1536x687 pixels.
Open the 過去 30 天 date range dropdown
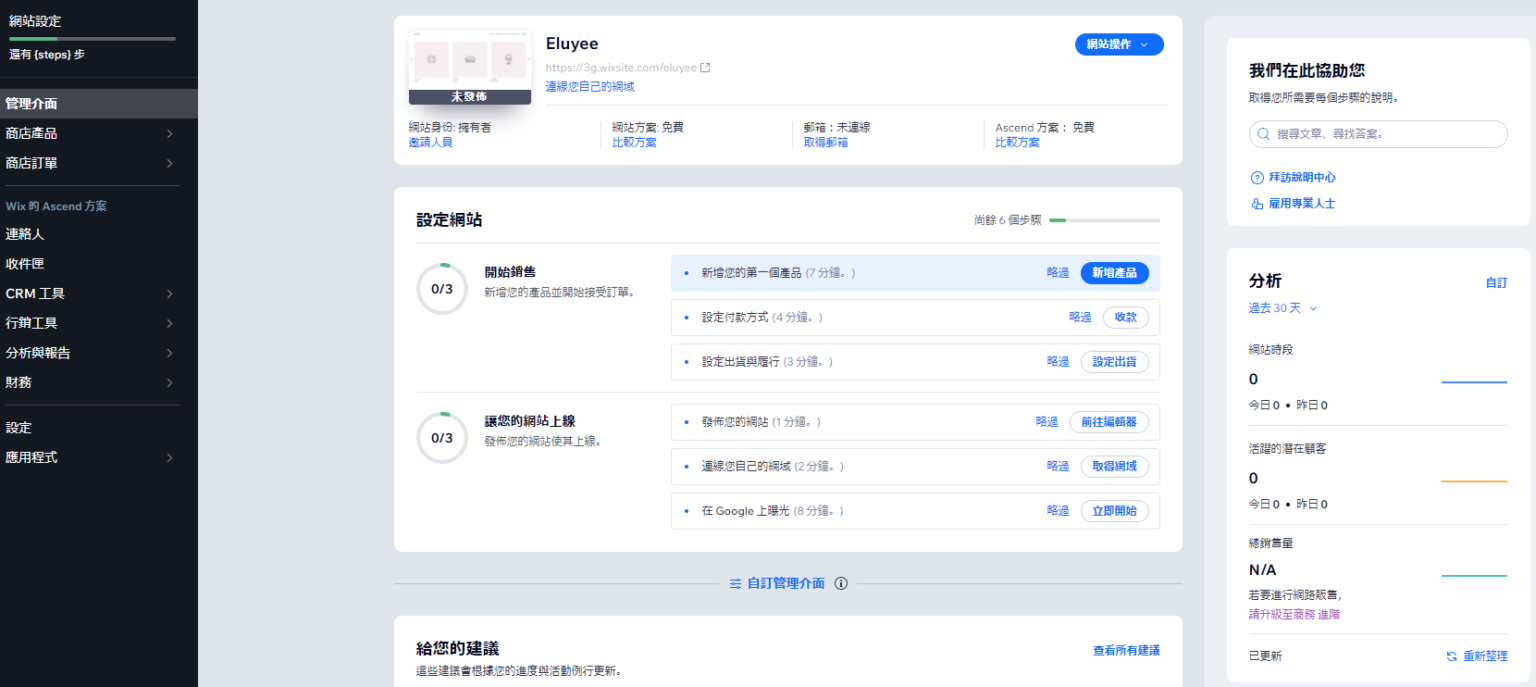pos(1283,308)
